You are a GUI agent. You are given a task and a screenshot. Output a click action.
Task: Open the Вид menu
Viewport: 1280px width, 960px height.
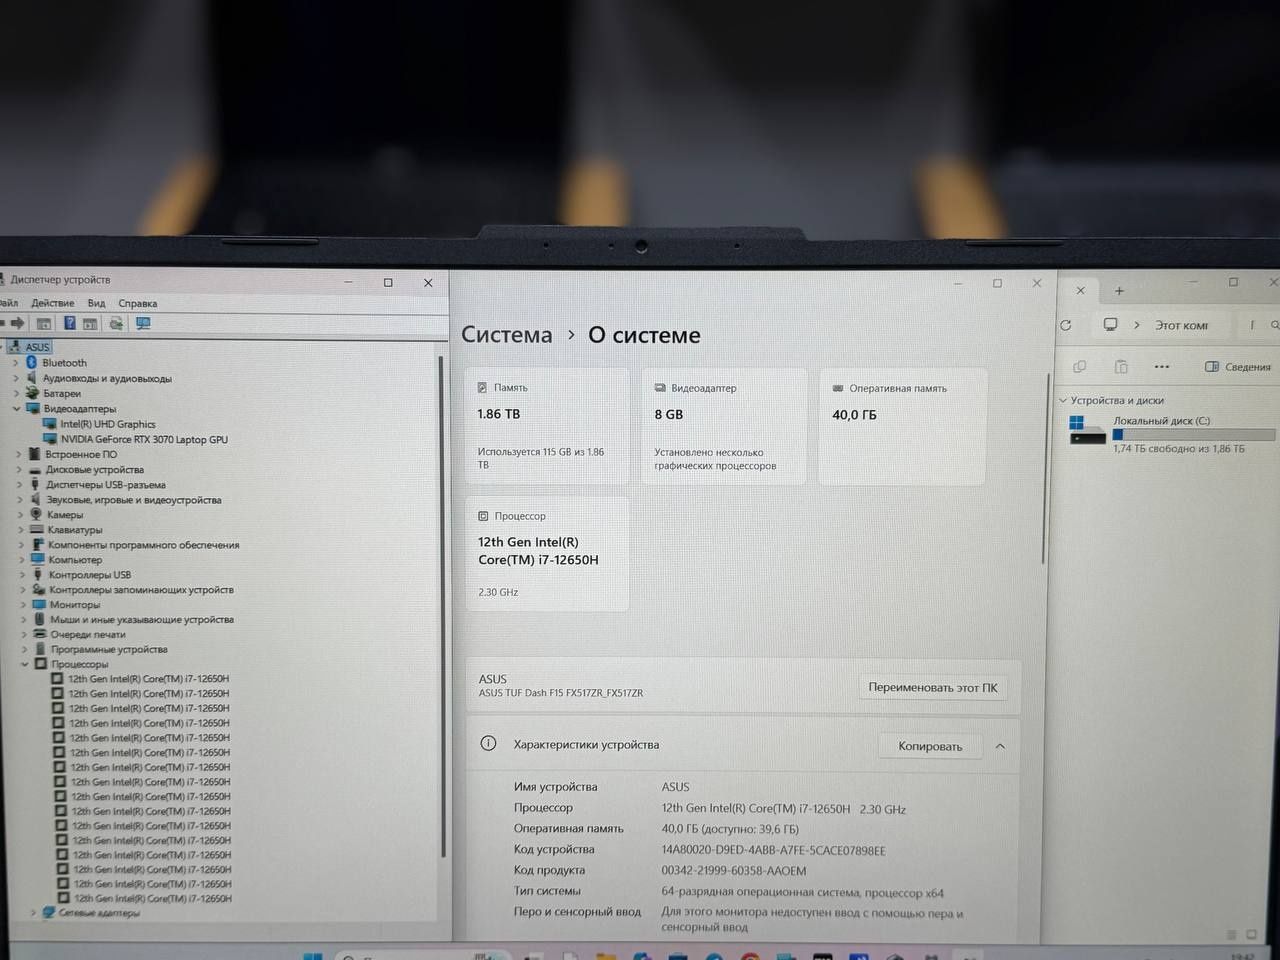tap(96, 303)
